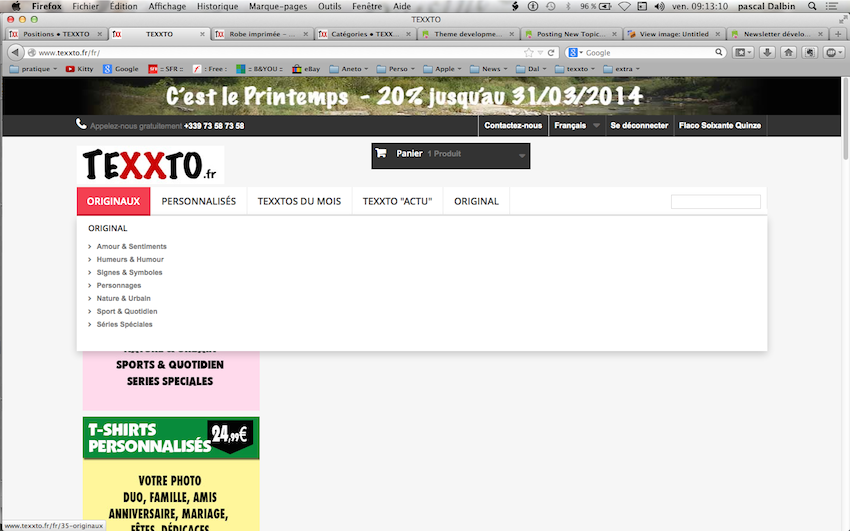Expand the texxto bookmarks folder
The width and height of the screenshot is (850, 531).
point(575,69)
